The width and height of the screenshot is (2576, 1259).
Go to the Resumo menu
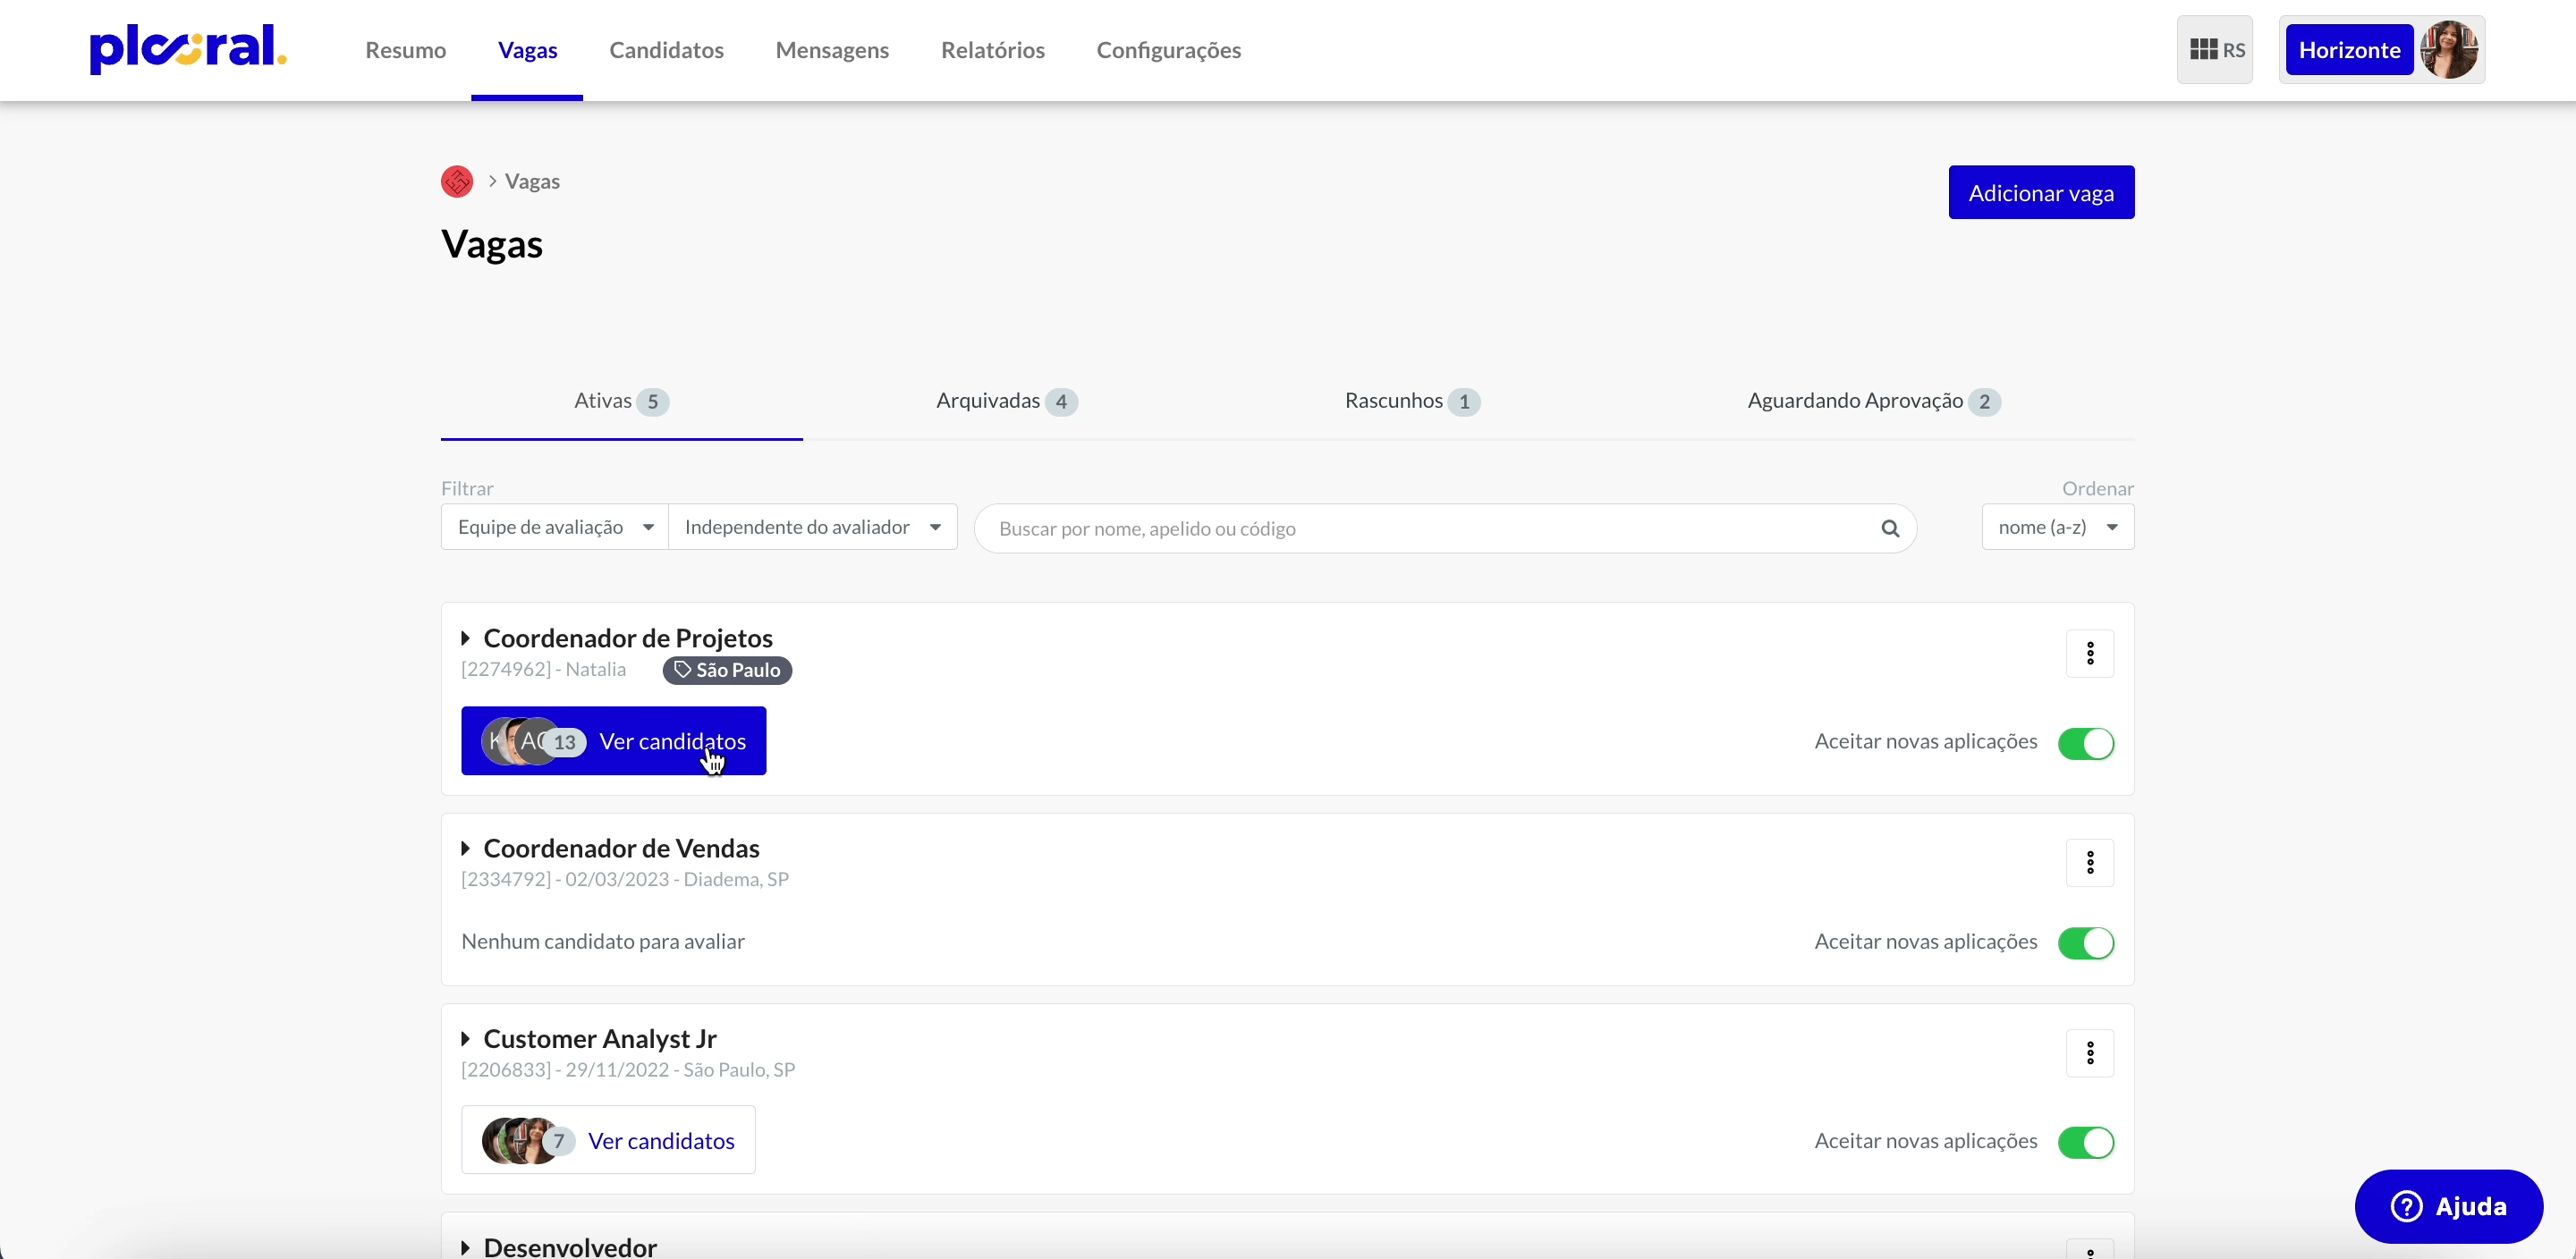click(405, 50)
